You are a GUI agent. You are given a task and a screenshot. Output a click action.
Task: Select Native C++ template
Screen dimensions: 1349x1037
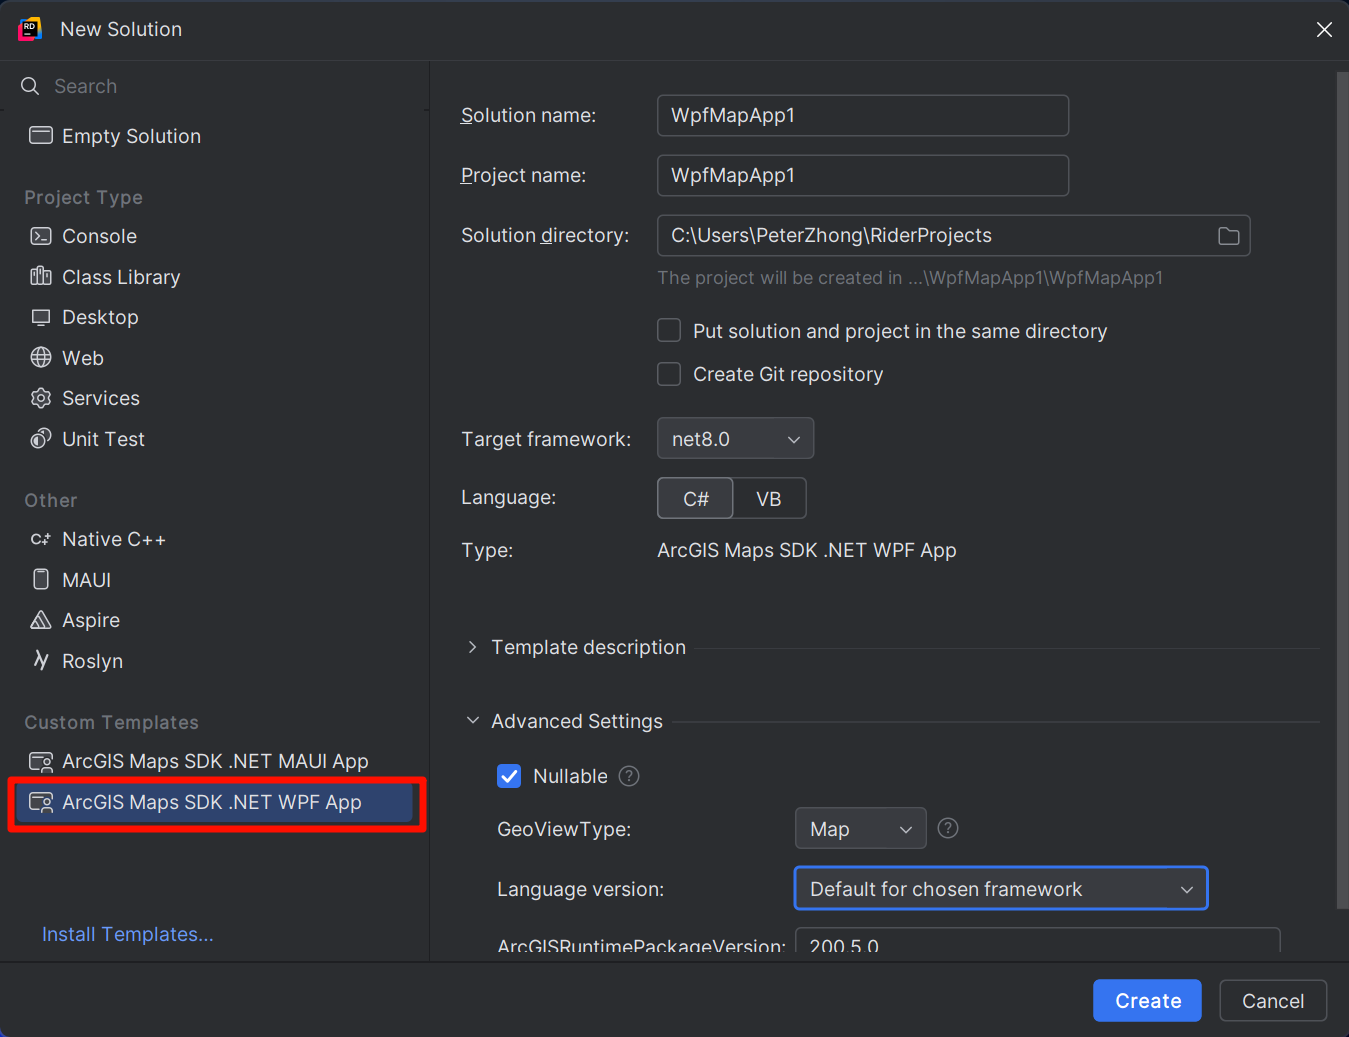pos(215,539)
